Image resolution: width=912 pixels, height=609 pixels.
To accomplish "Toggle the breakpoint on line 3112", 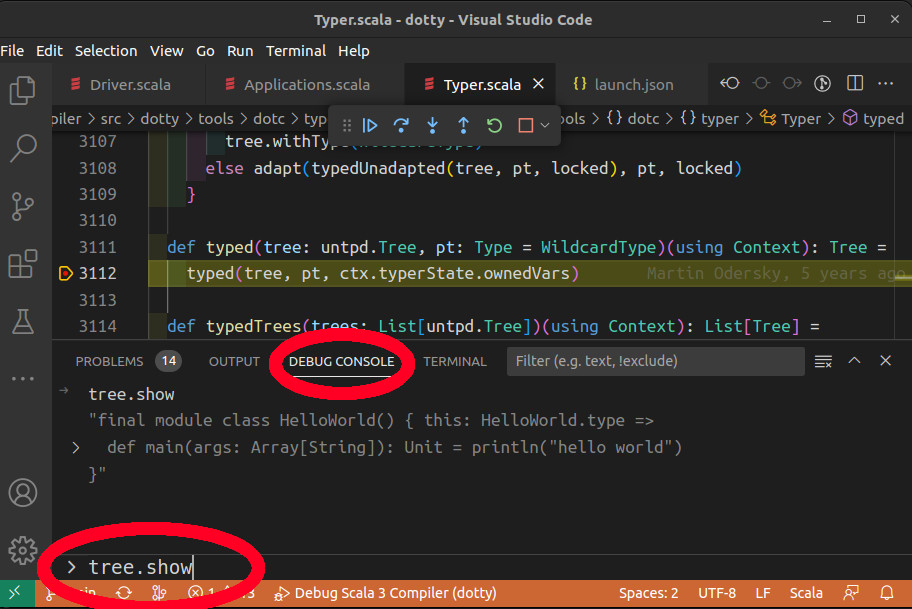I will tap(65, 273).
